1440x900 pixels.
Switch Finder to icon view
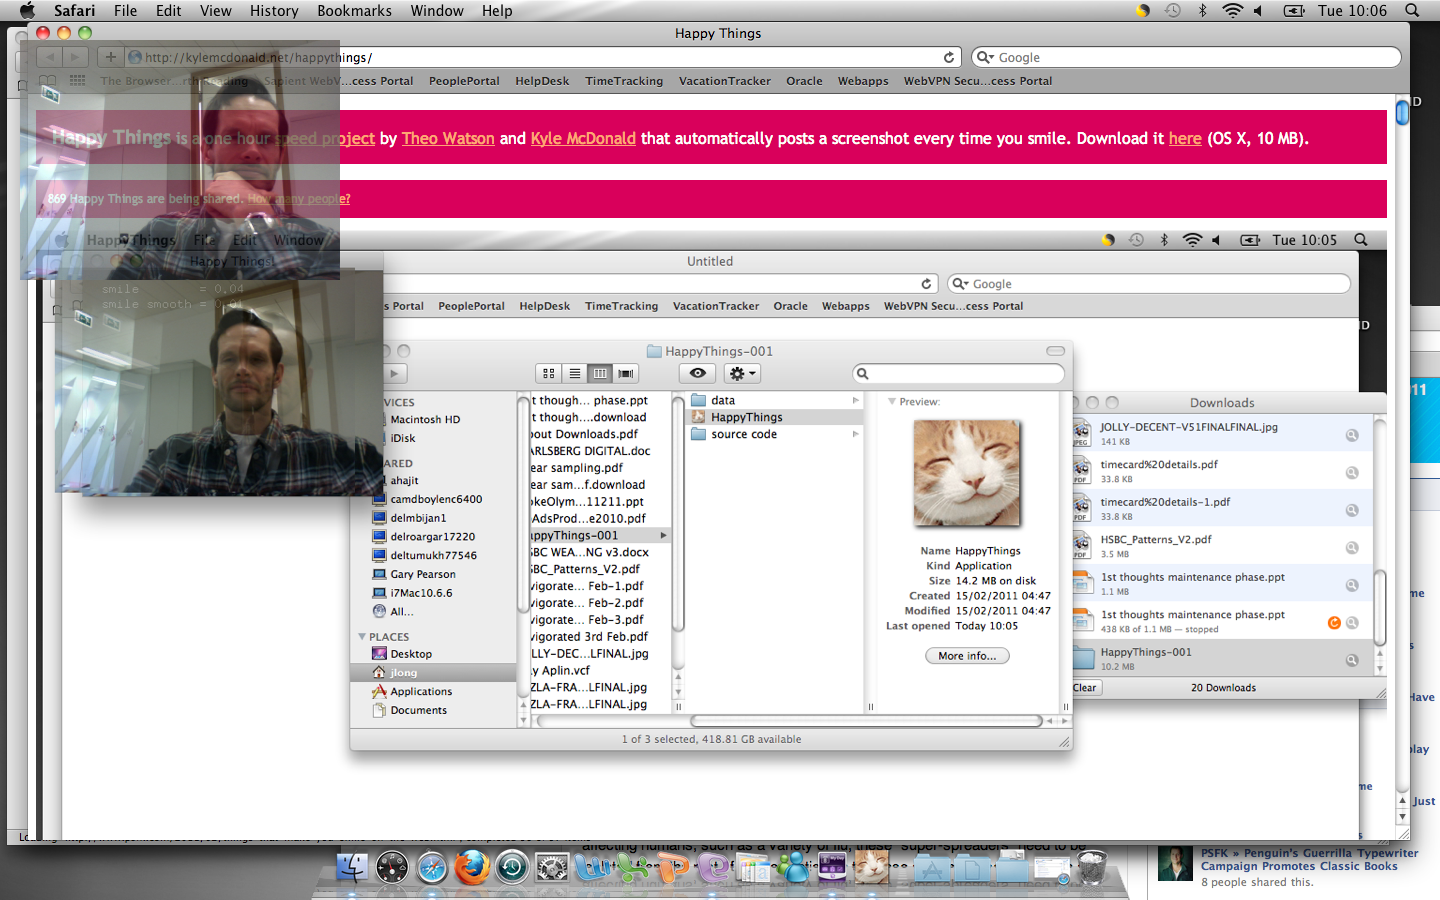tap(548, 373)
